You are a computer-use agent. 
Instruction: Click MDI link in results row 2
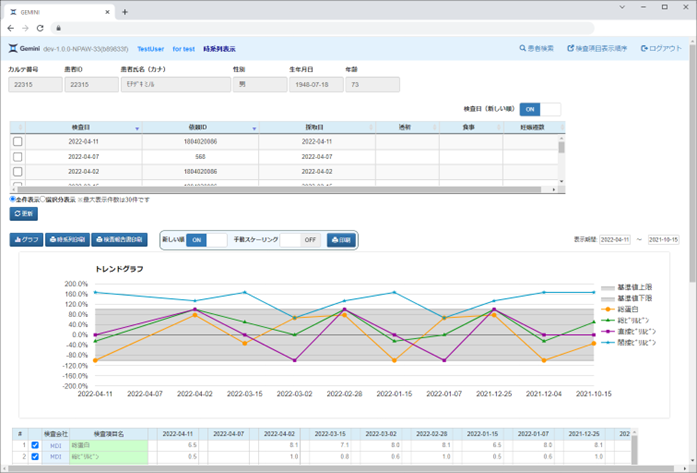(x=56, y=457)
